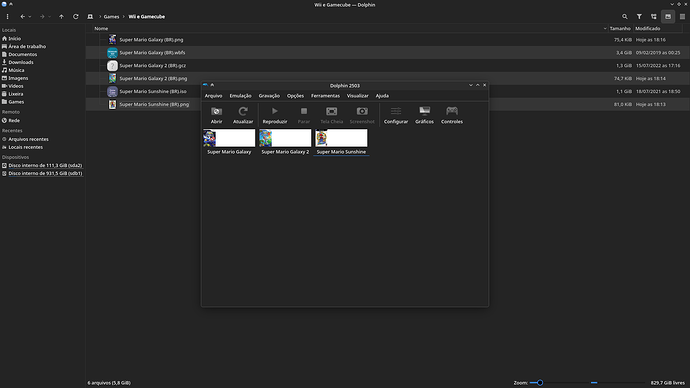Adjust the Zoom slider handle
690x388 pixels.
coord(540,383)
